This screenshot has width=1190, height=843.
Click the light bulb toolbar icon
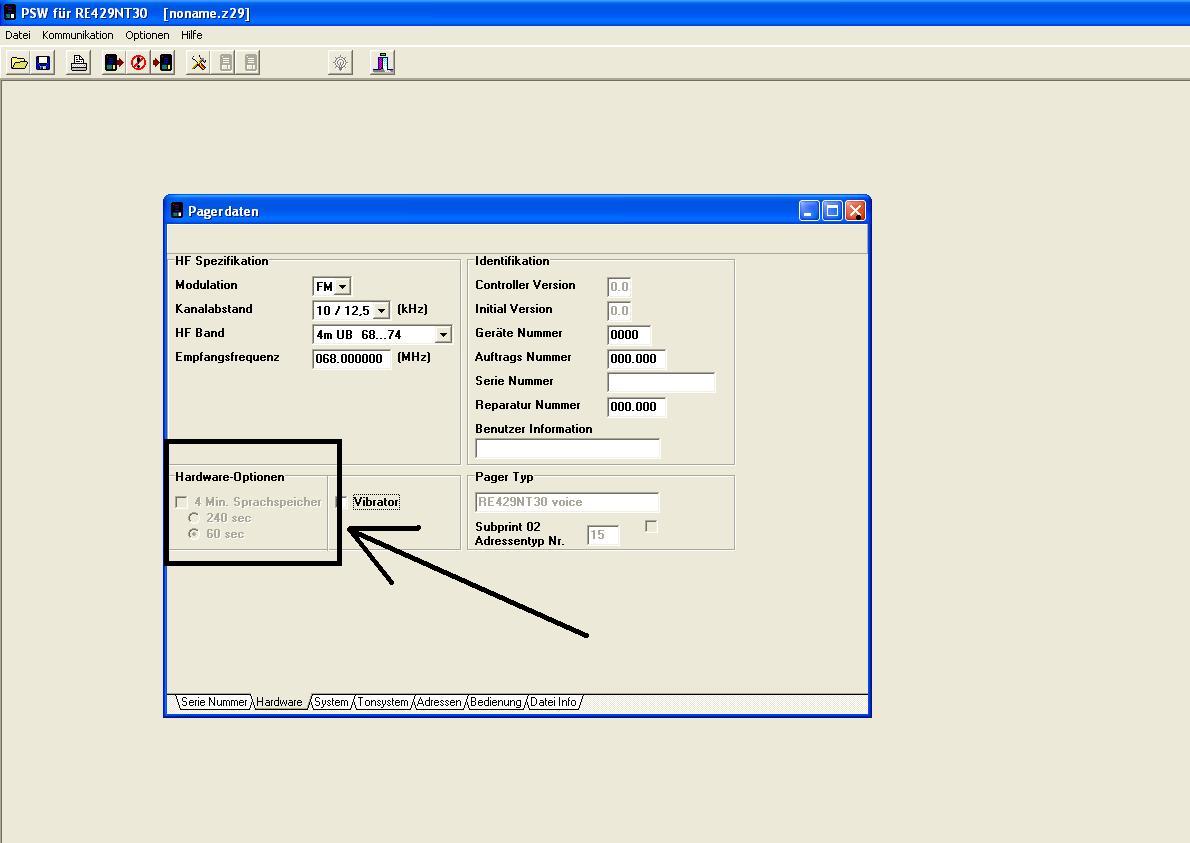340,63
